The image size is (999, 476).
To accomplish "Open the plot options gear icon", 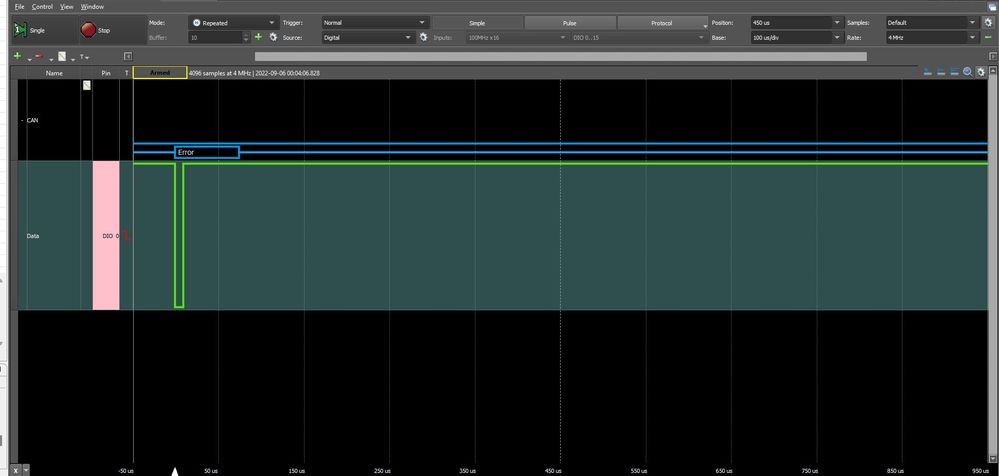I will (x=981, y=72).
